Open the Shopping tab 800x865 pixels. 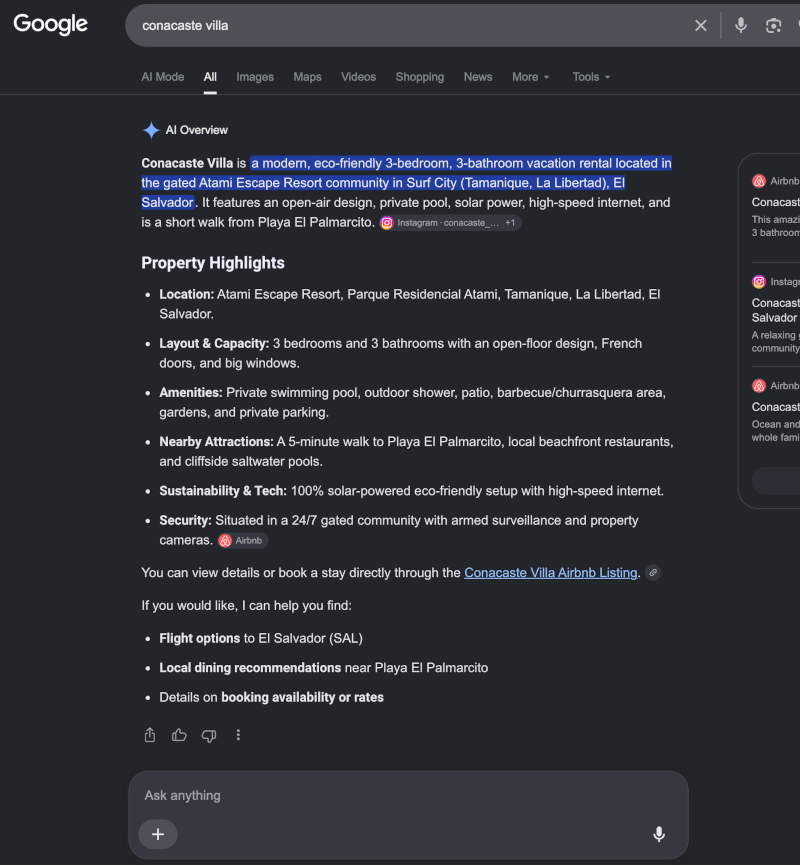point(420,77)
